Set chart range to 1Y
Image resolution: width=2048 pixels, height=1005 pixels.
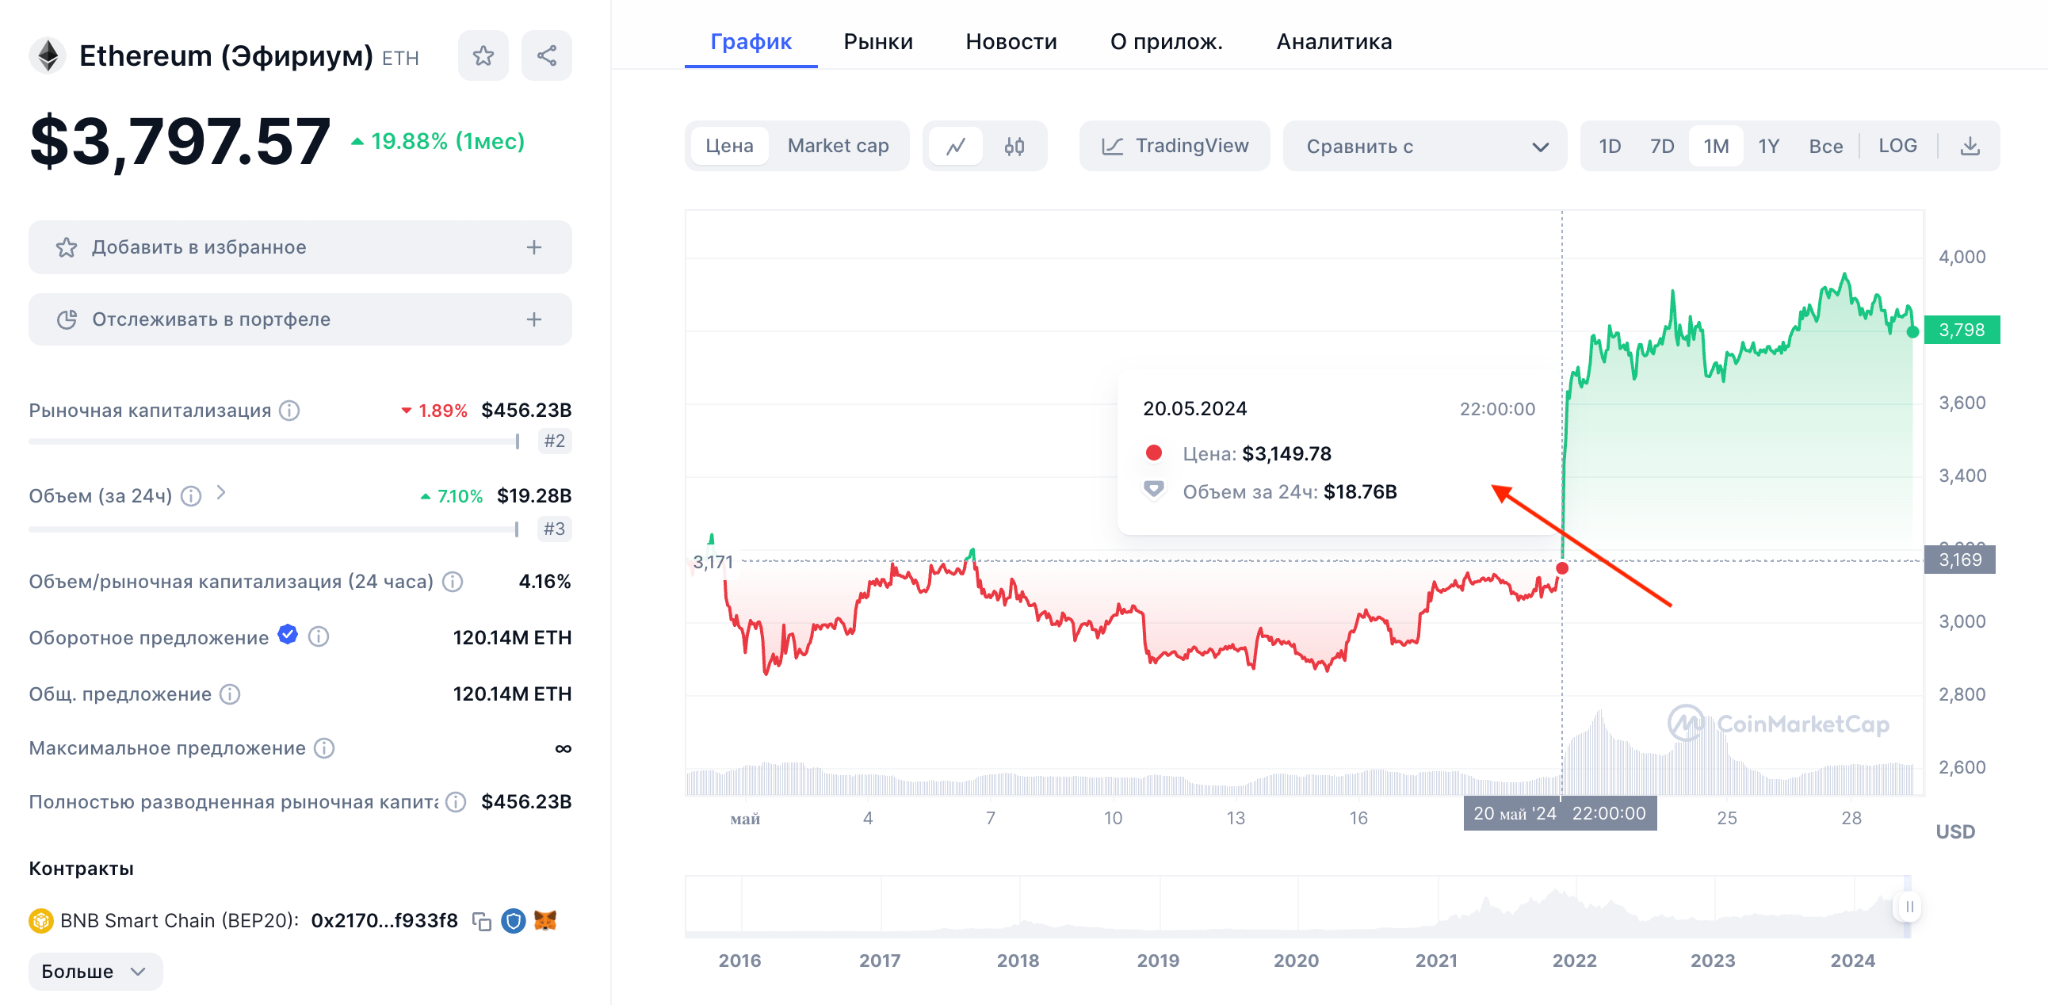(1769, 146)
